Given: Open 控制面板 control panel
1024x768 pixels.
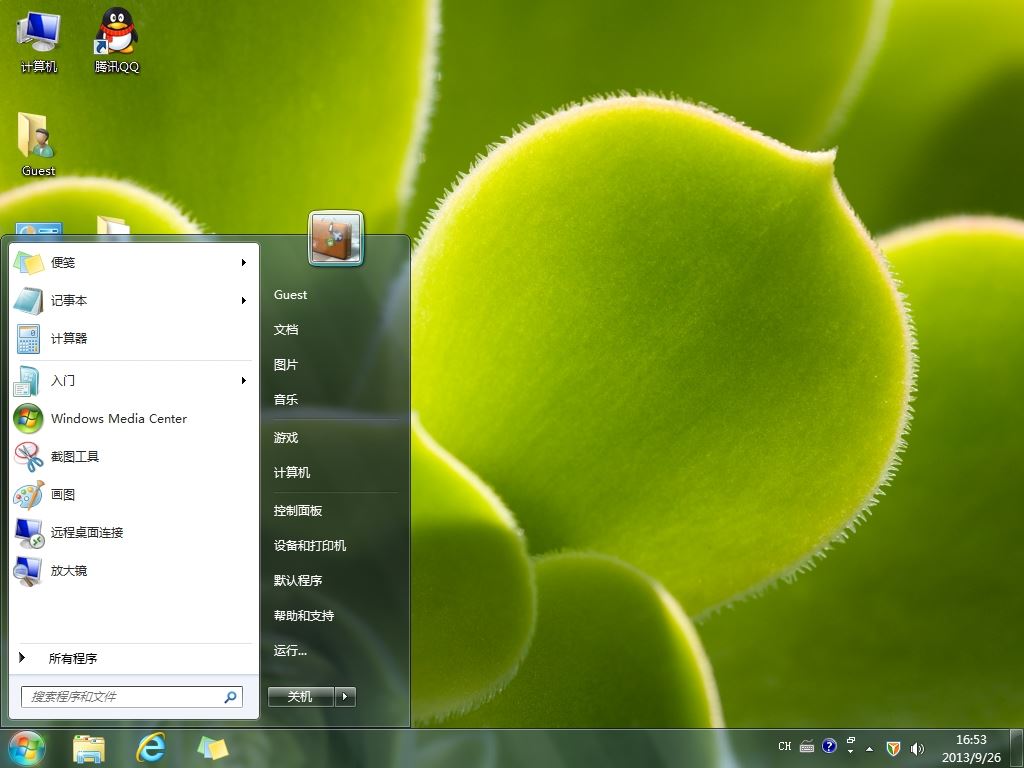Looking at the screenshot, I should point(298,511).
